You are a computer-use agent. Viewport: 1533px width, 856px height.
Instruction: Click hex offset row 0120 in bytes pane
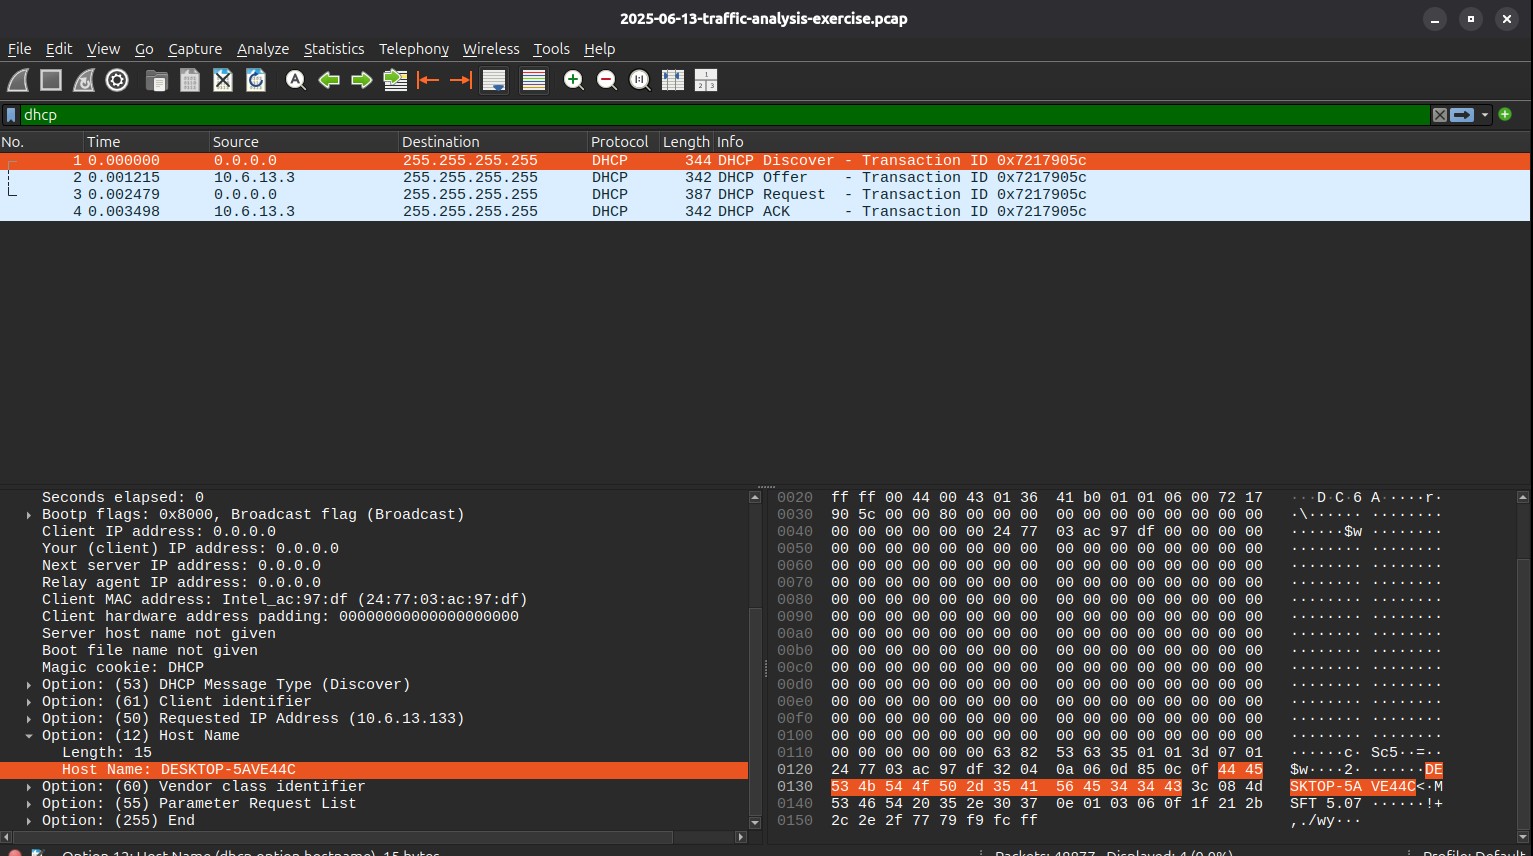pyautogui.click(x=794, y=770)
